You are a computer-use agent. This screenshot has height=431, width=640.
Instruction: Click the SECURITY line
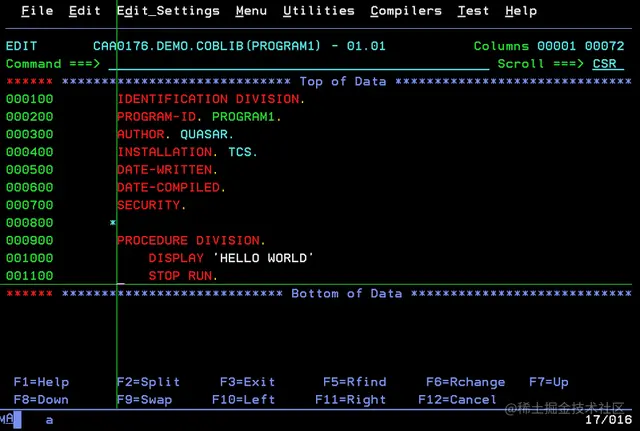pos(151,205)
